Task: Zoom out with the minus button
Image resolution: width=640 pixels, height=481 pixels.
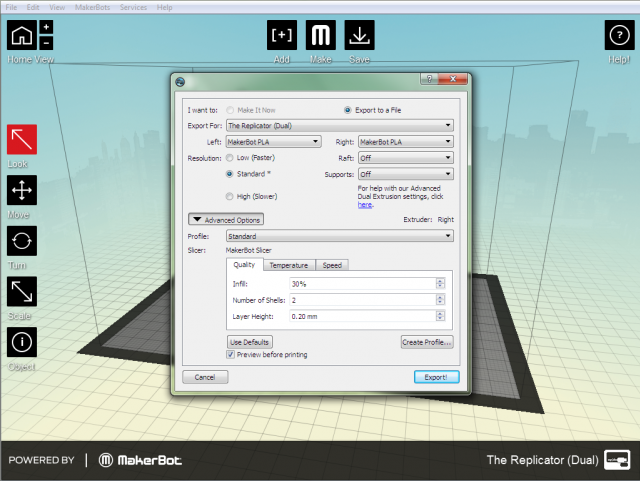Action: pyautogui.click(x=46, y=42)
